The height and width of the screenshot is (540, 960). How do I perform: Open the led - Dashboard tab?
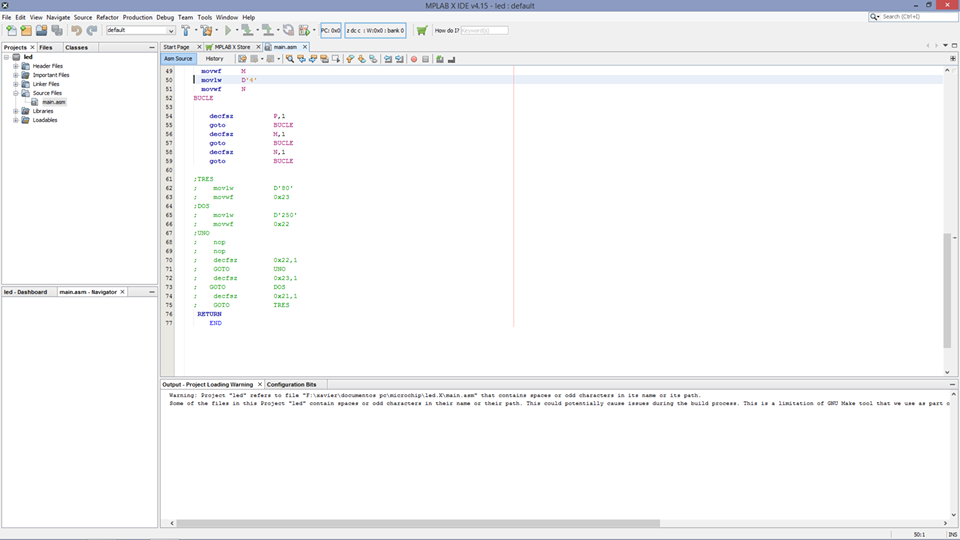26,292
